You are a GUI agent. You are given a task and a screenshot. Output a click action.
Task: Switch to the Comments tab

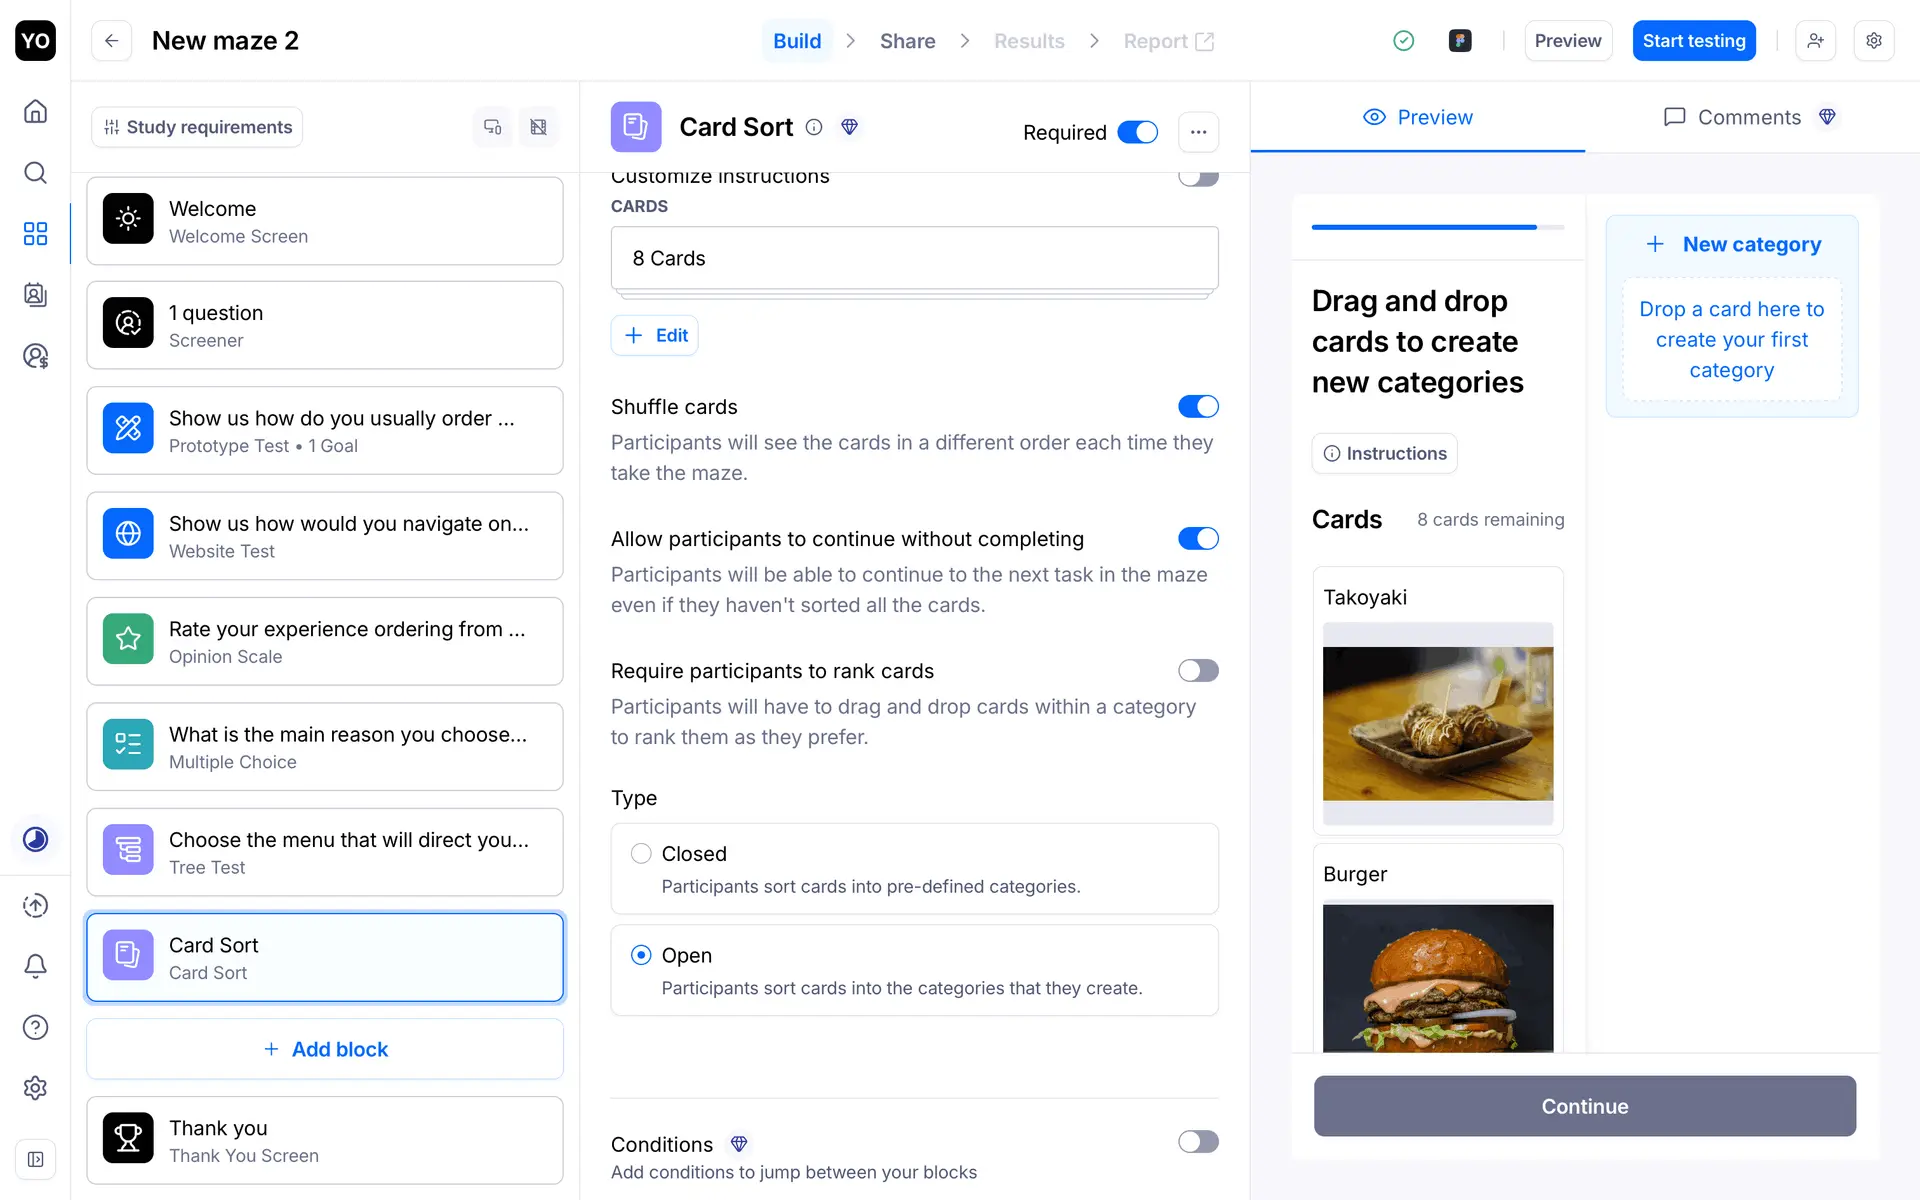(x=1748, y=117)
